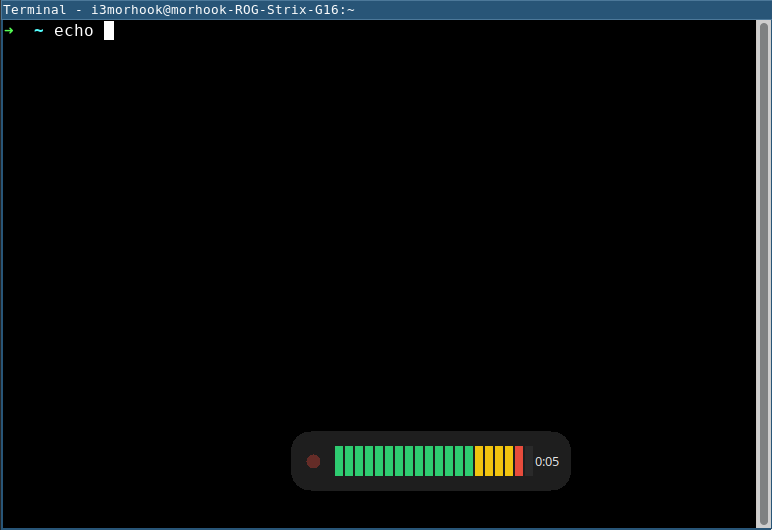Click the echo command text
Image resolution: width=772 pixels, height=530 pixels.
tap(74, 31)
